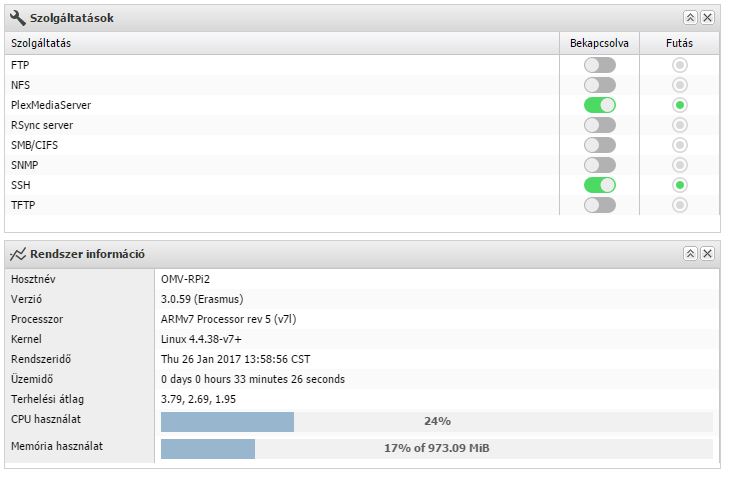Click the Rendszer információ panel title
Viewport: 732px width, 480px height.
pyautogui.click(x=87, y=254)
